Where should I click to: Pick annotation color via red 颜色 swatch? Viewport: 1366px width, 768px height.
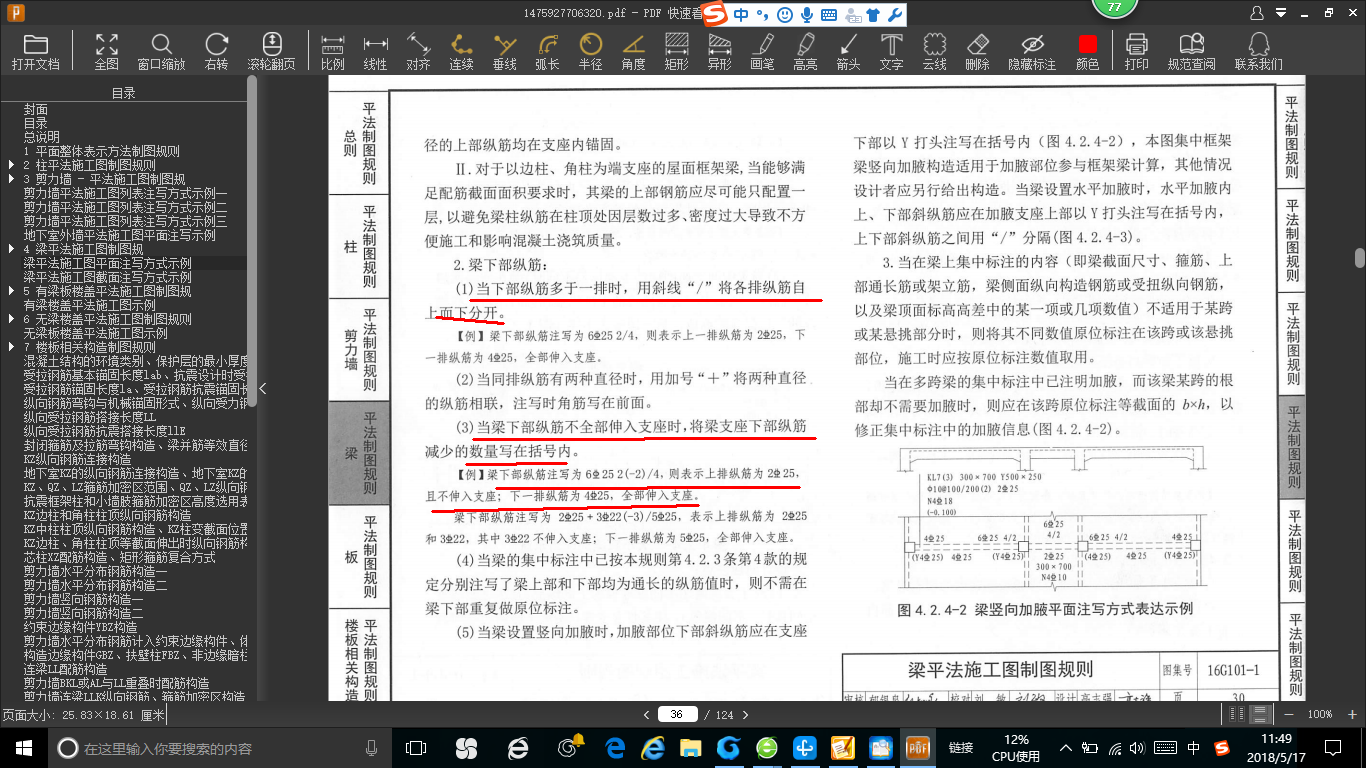(x=1087, y=51)
